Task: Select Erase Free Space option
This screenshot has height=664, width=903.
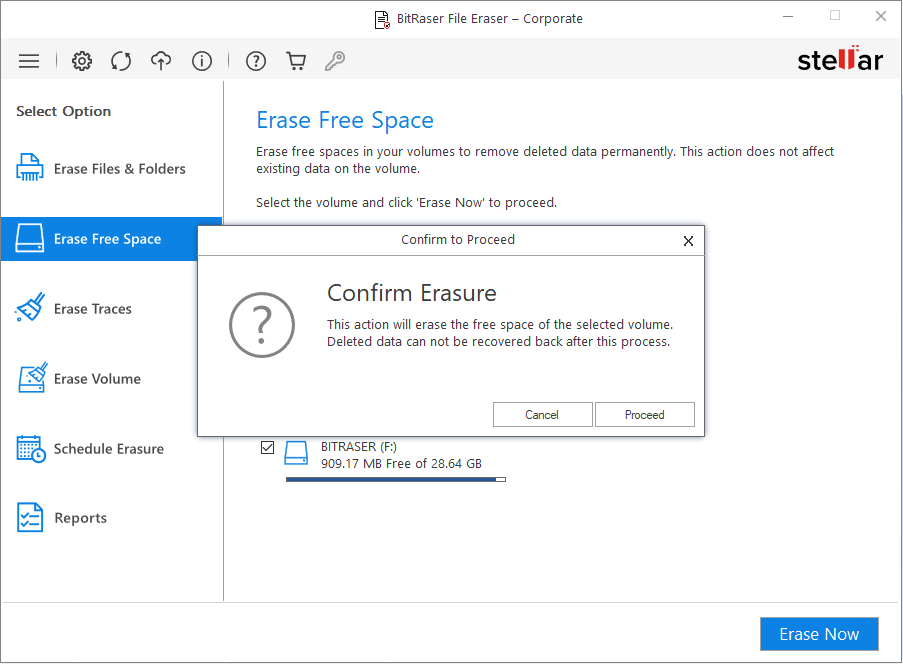Action: coord(111,239)
